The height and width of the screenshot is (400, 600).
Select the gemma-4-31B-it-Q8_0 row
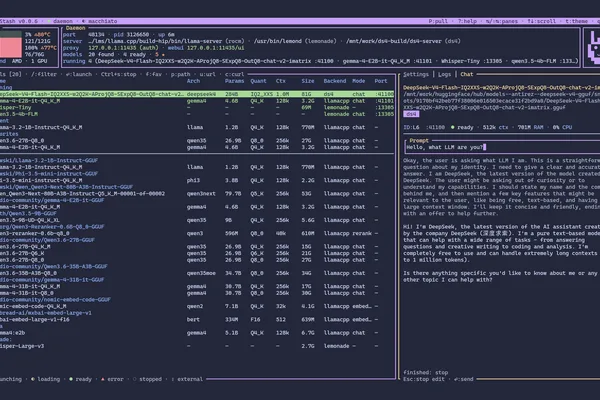click(x=197, y=293)
